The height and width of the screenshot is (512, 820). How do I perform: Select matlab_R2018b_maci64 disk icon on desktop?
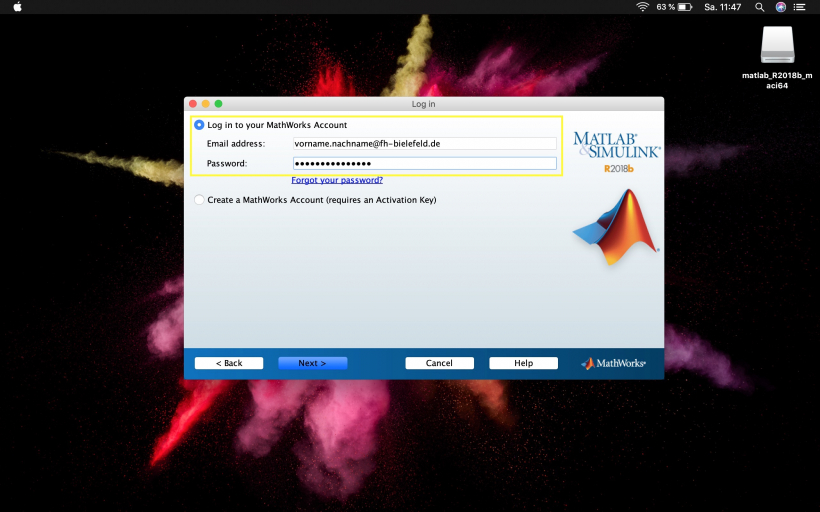[777, 44]
